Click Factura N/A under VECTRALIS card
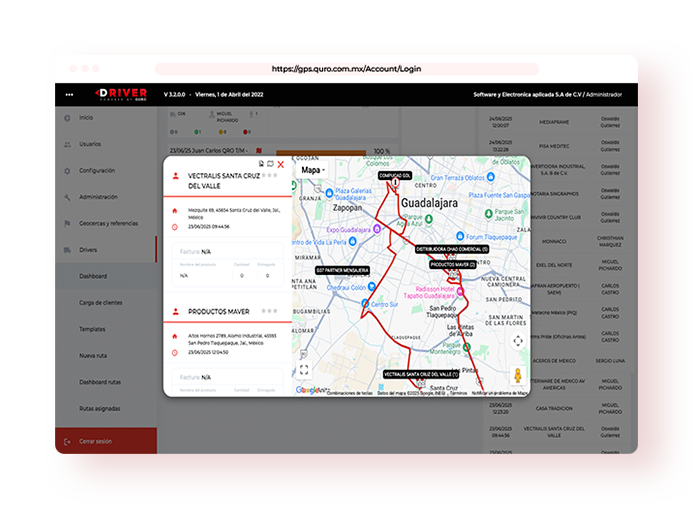693x509 pixels. (x=195, y=252)
